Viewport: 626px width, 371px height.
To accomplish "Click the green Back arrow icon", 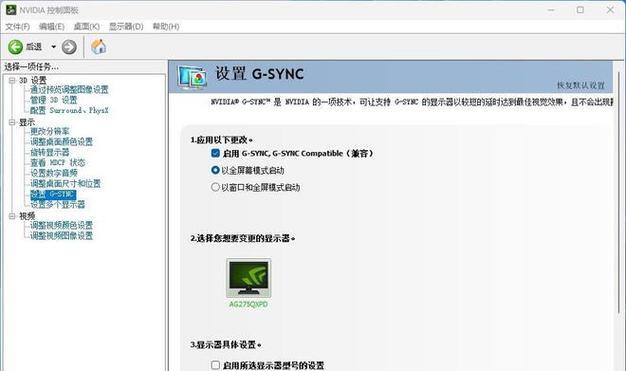I will click(x=16, y=47).
